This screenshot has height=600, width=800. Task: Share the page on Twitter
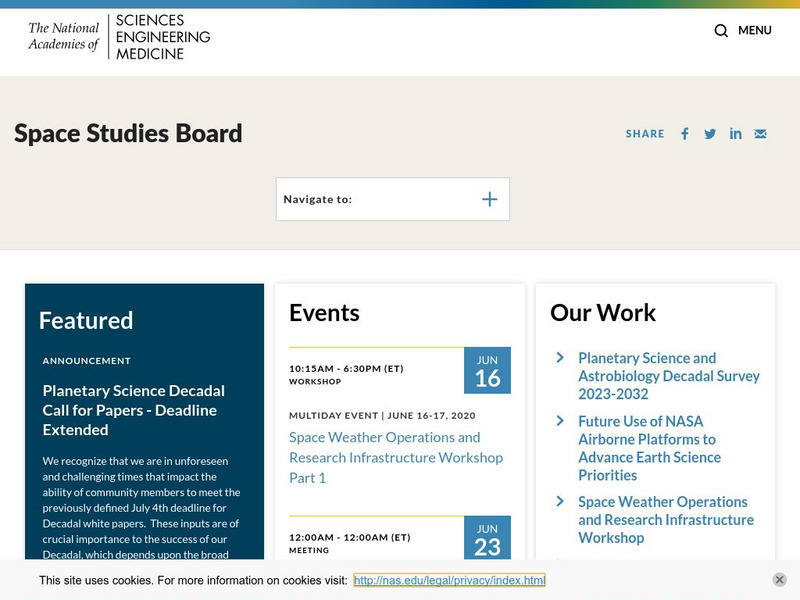710,133
